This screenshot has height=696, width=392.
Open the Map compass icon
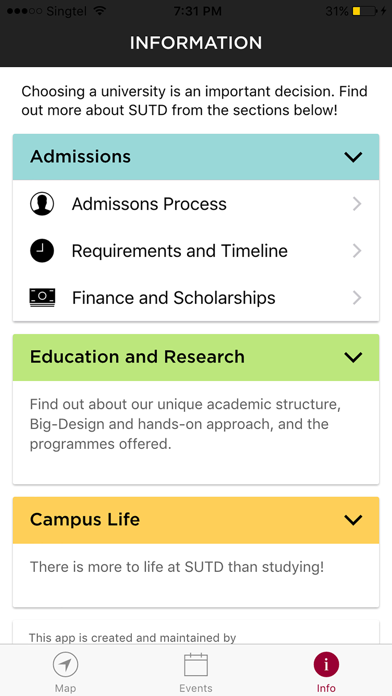coord(65,665)
